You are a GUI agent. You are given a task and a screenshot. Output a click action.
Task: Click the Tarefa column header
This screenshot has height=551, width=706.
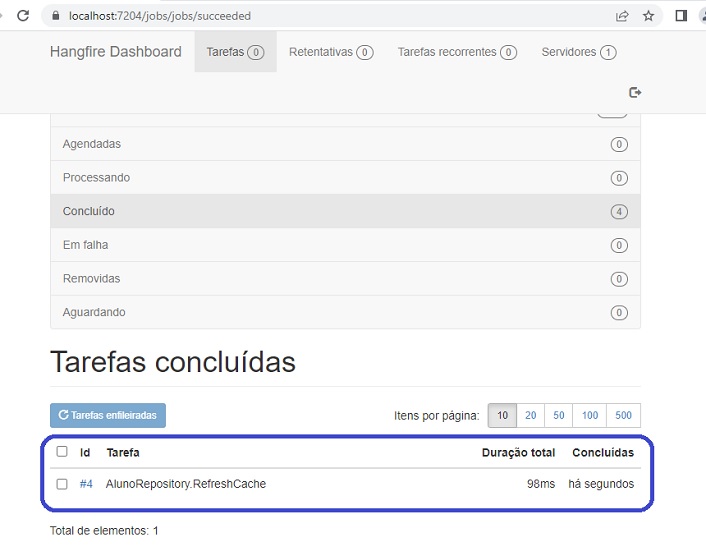[x=123, y=453]
